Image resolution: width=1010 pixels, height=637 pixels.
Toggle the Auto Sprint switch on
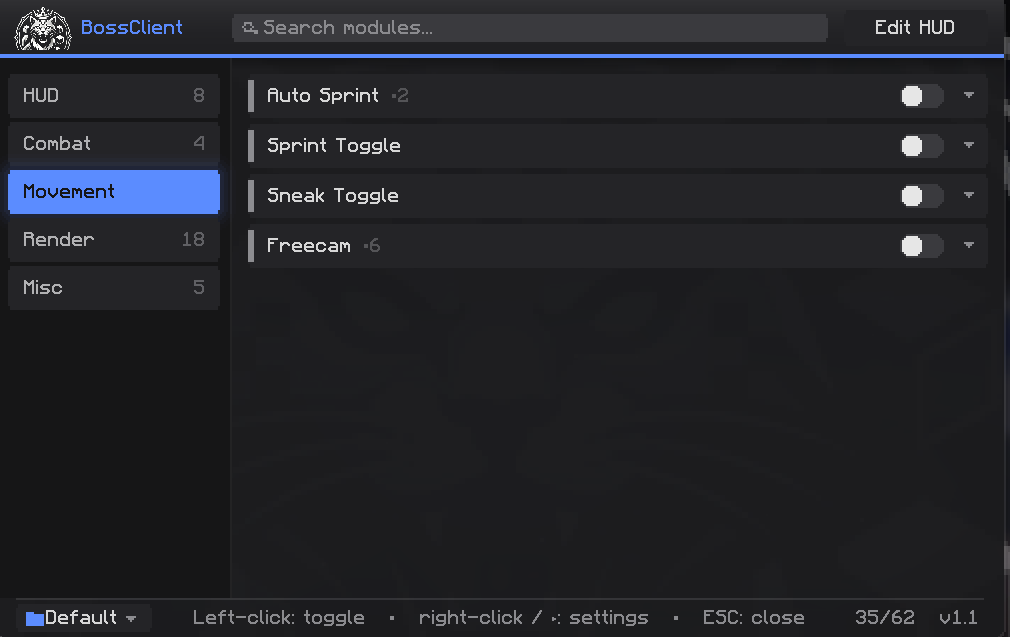click(922, 96)
